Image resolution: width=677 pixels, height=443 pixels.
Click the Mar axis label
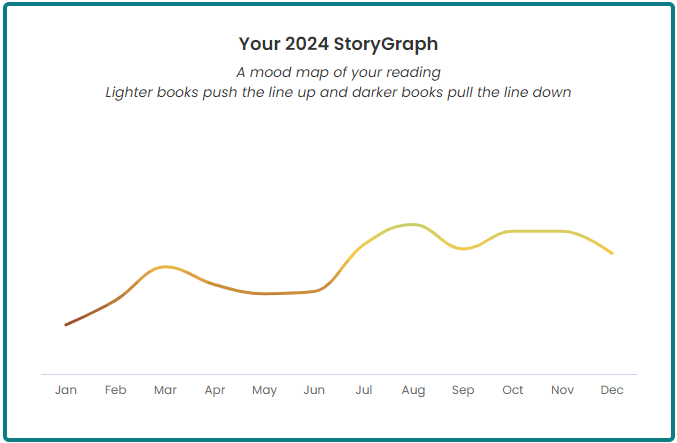pyautogui.click(x=165, y=390)
